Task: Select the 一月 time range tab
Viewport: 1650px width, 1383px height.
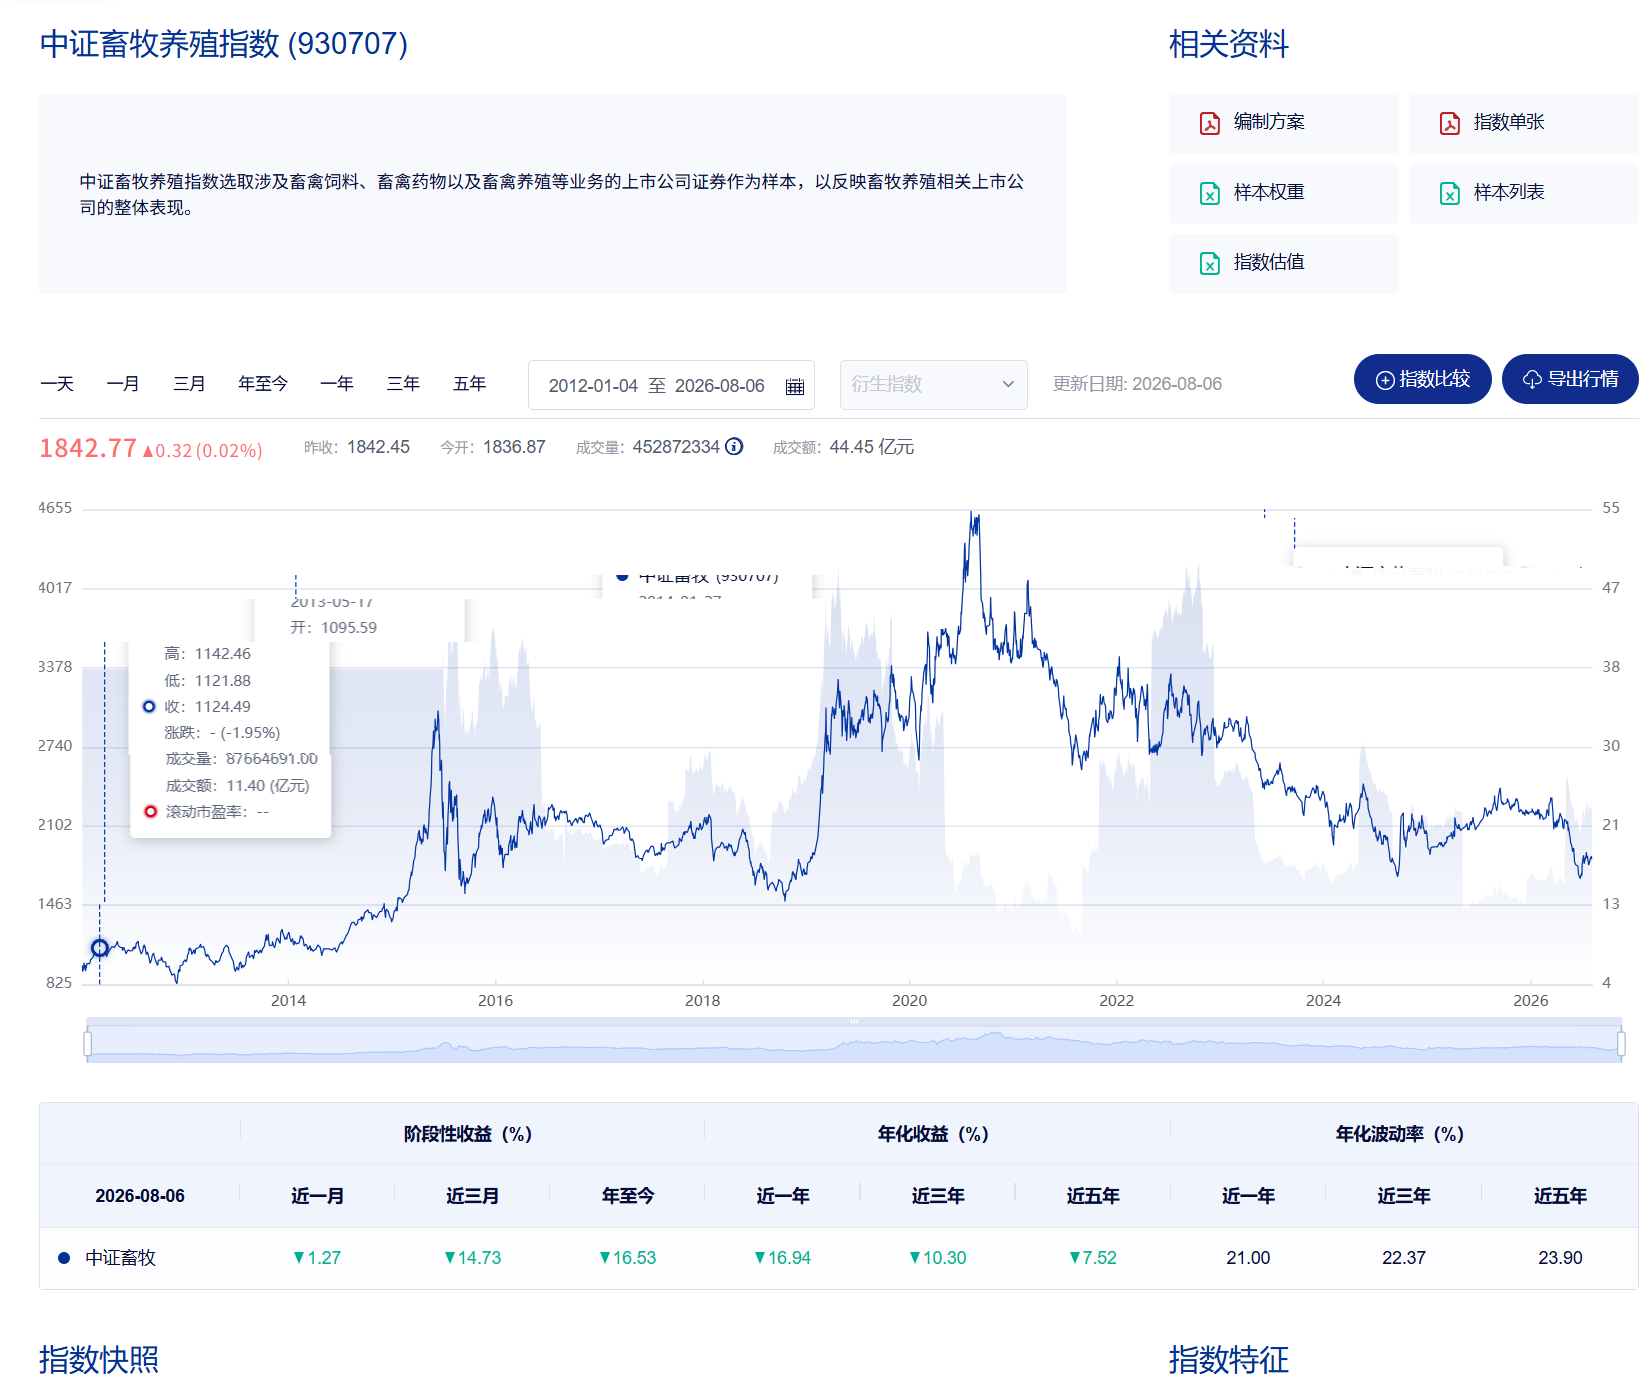Action: (x=123, y=384)
